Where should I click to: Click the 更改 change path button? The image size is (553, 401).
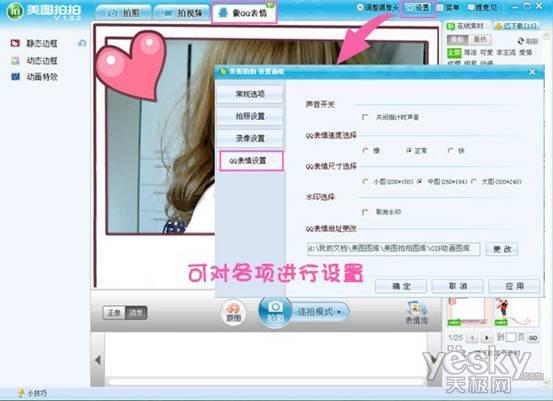tap(502, 249)
